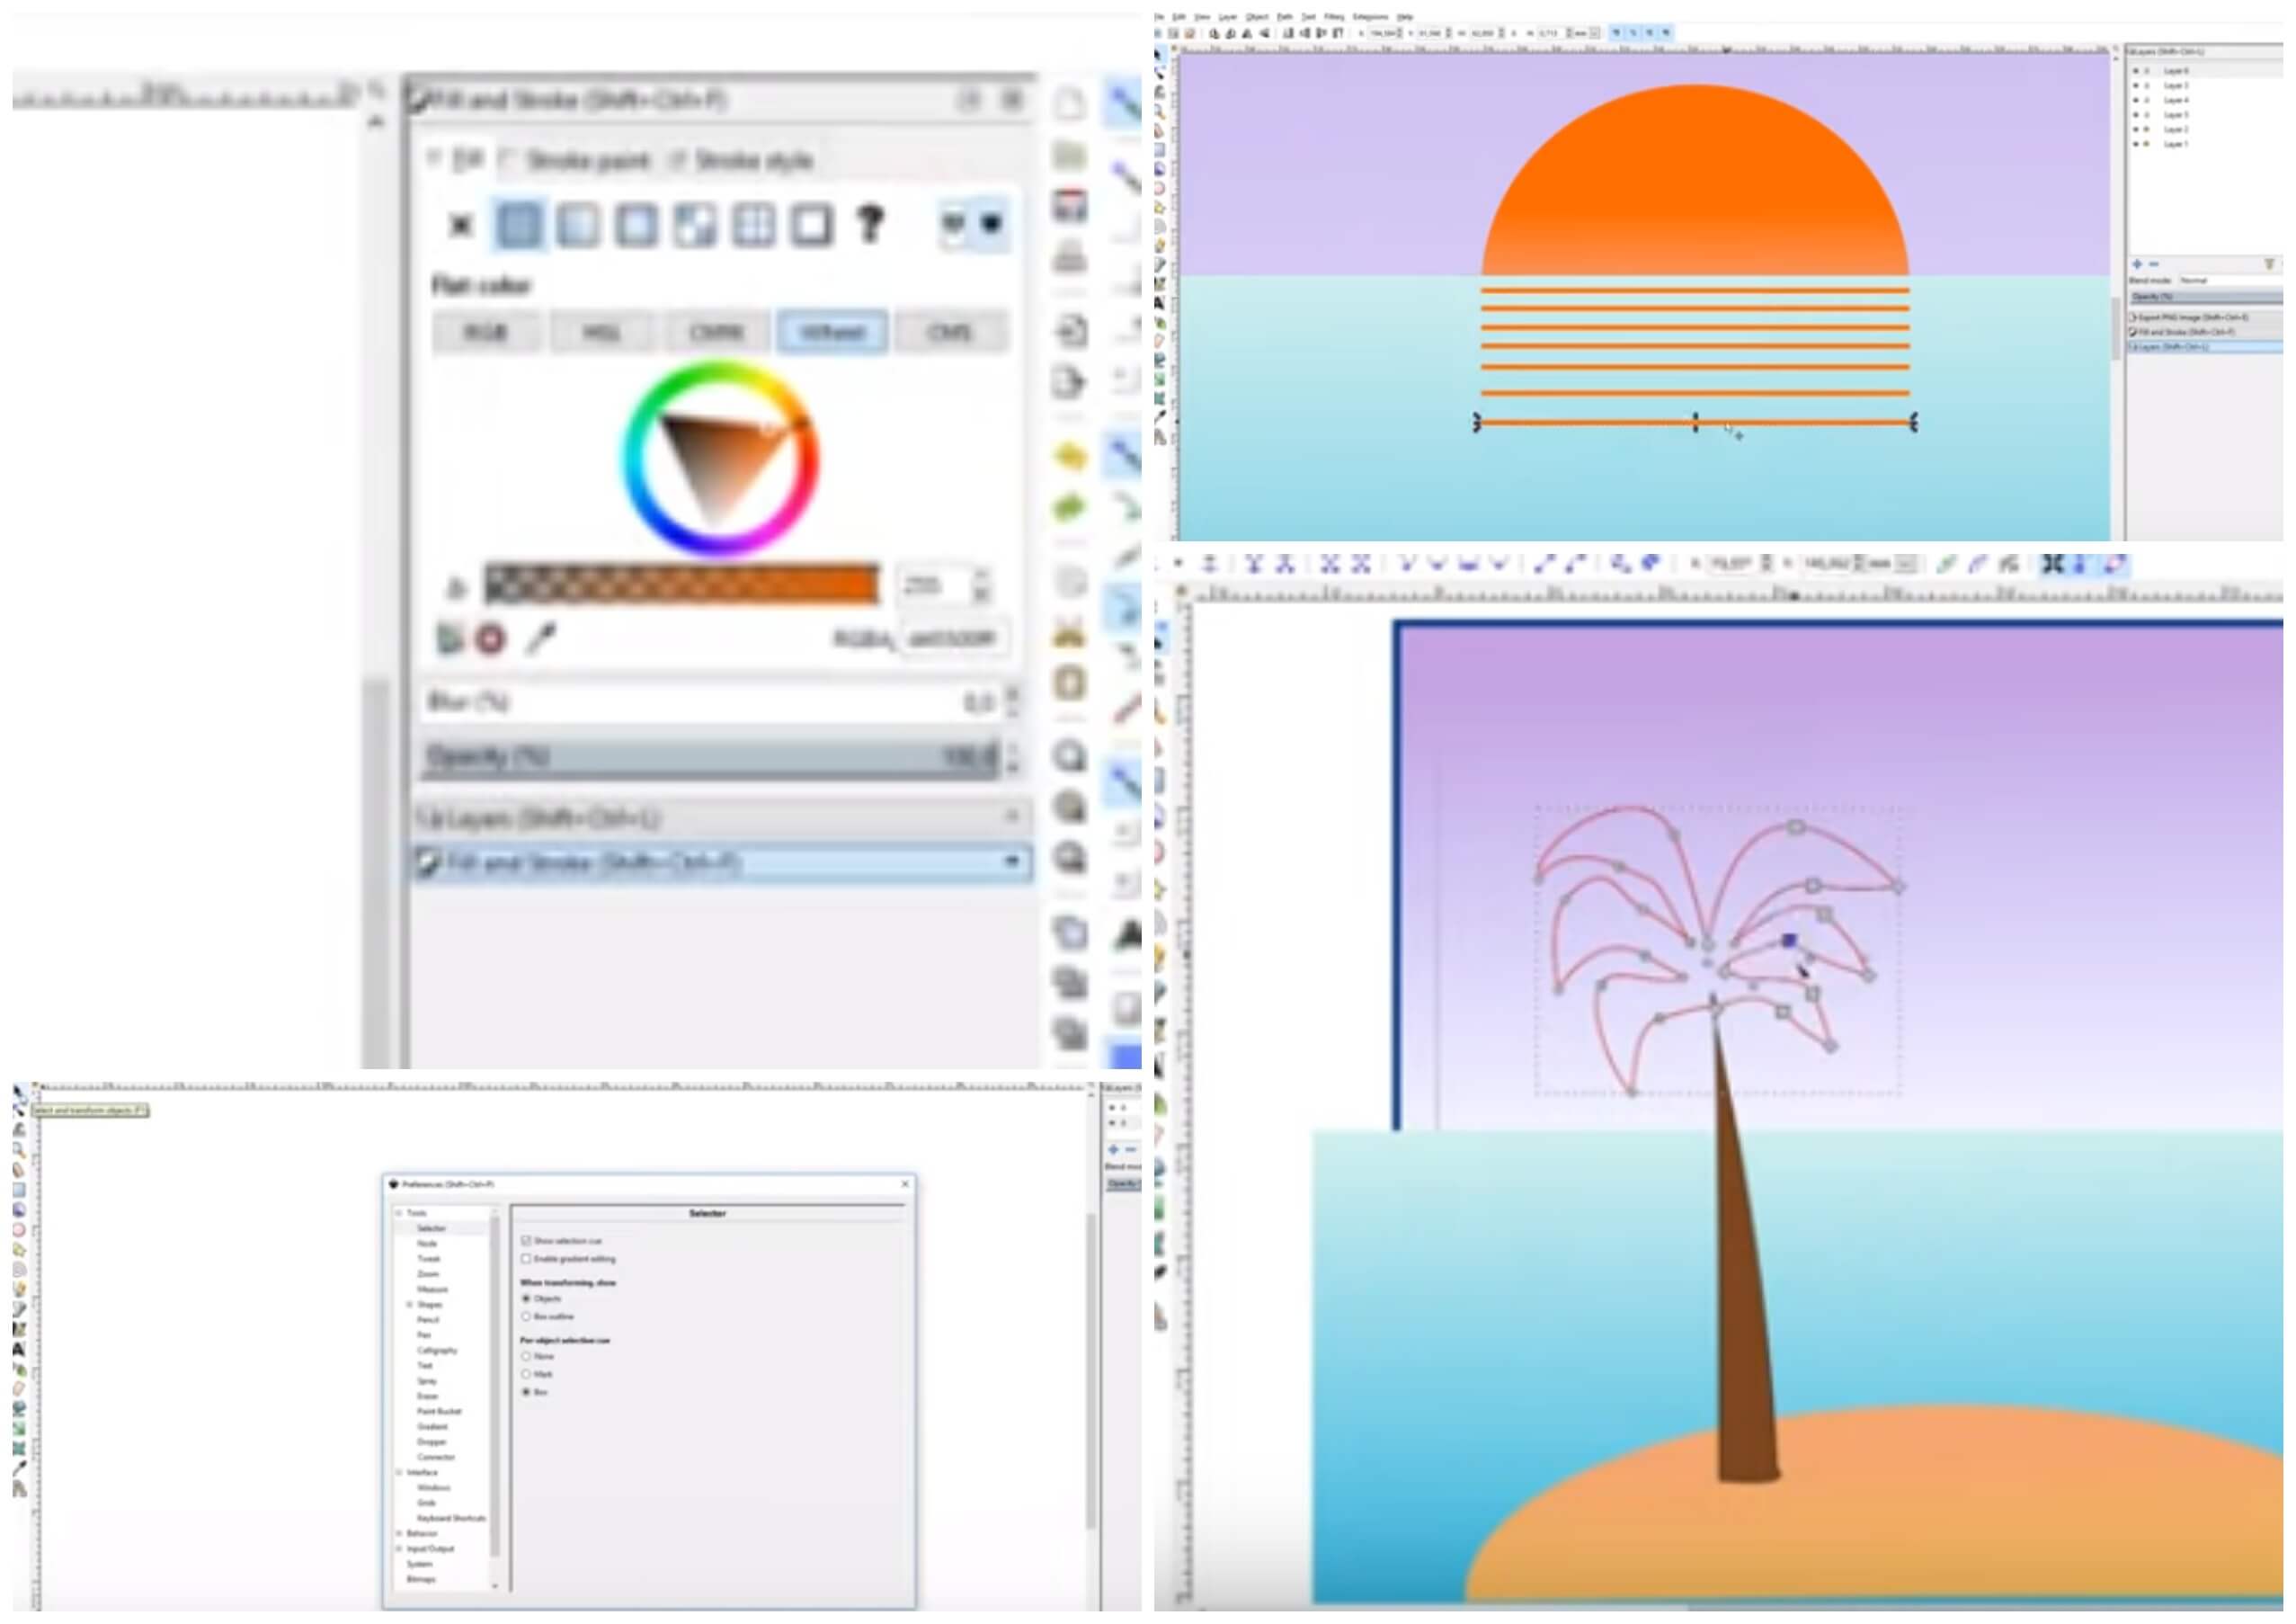The width and height of the screenshot is (2296, 1624).
Task: Click the CMS color mode button
Action: (950, 332)
